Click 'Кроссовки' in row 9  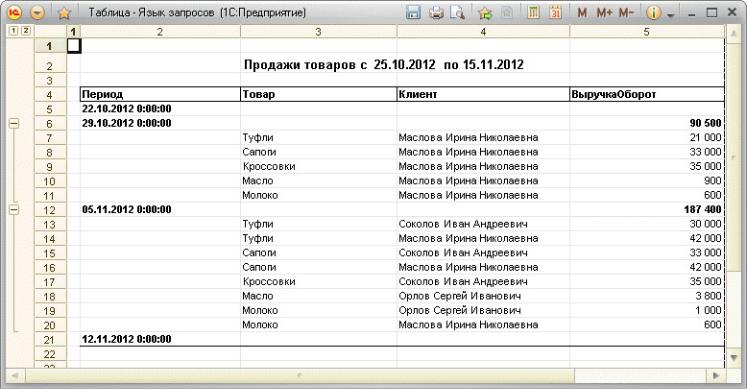tap(269, 167)
